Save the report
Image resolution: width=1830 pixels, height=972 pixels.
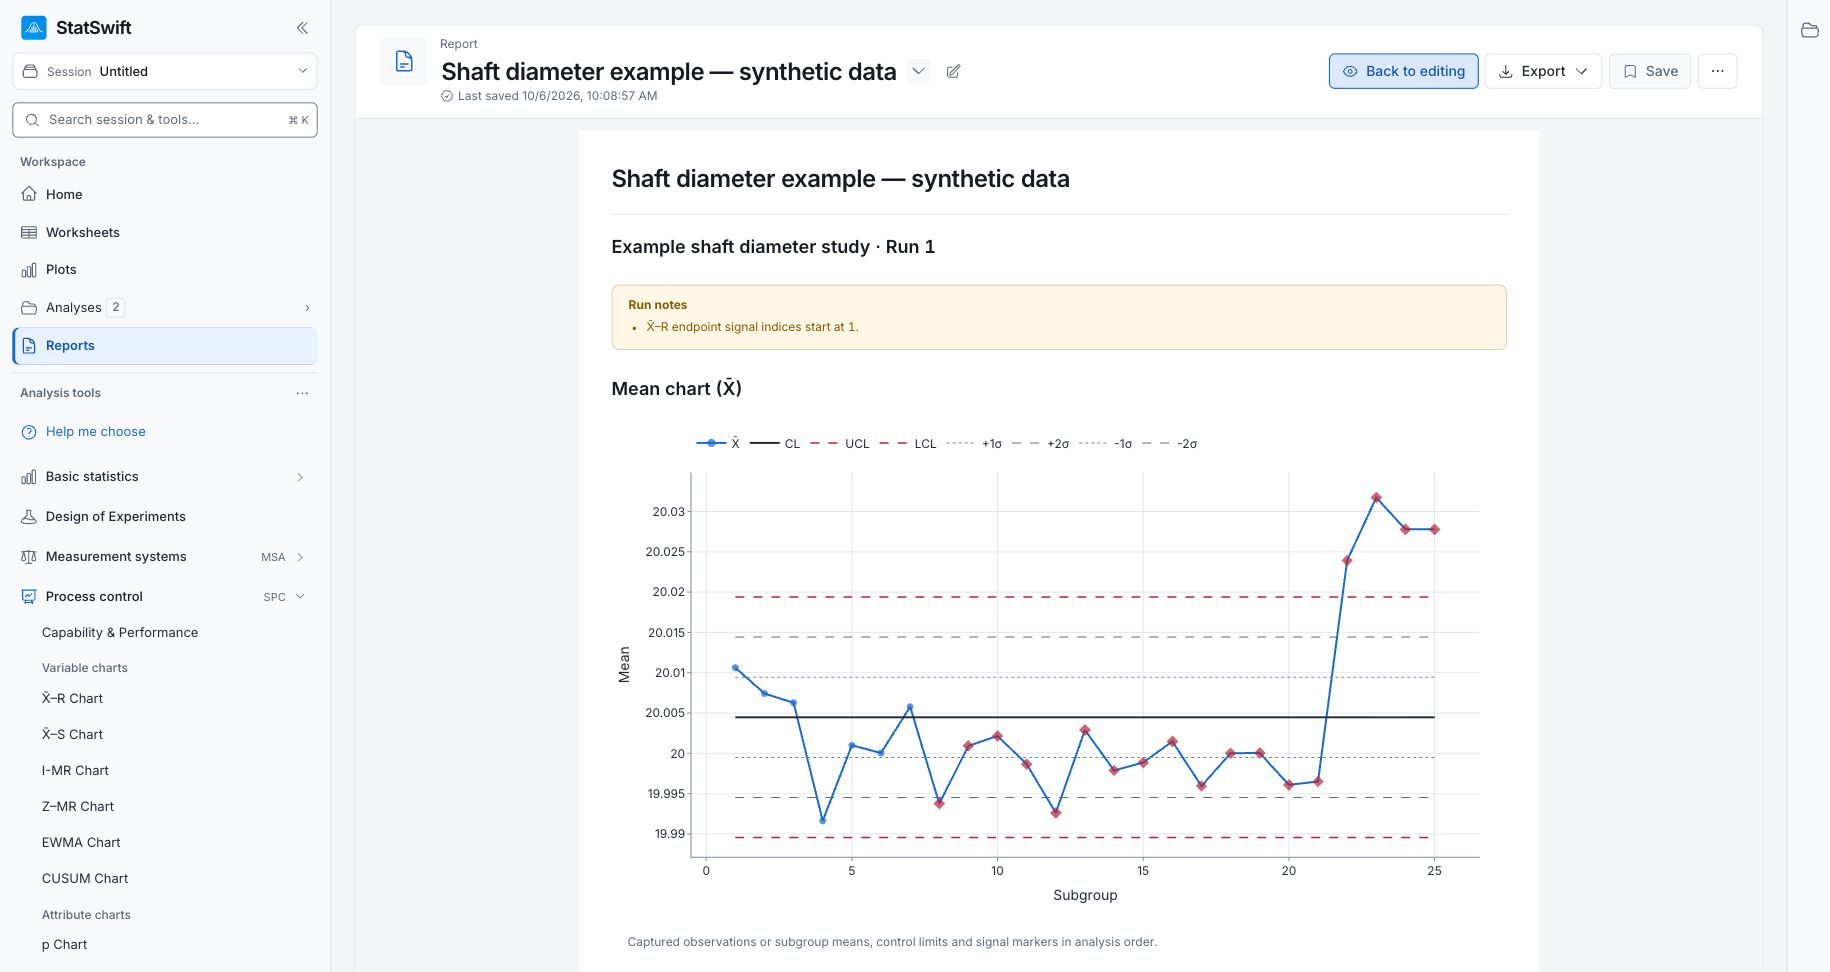(x=1649, y=71)
